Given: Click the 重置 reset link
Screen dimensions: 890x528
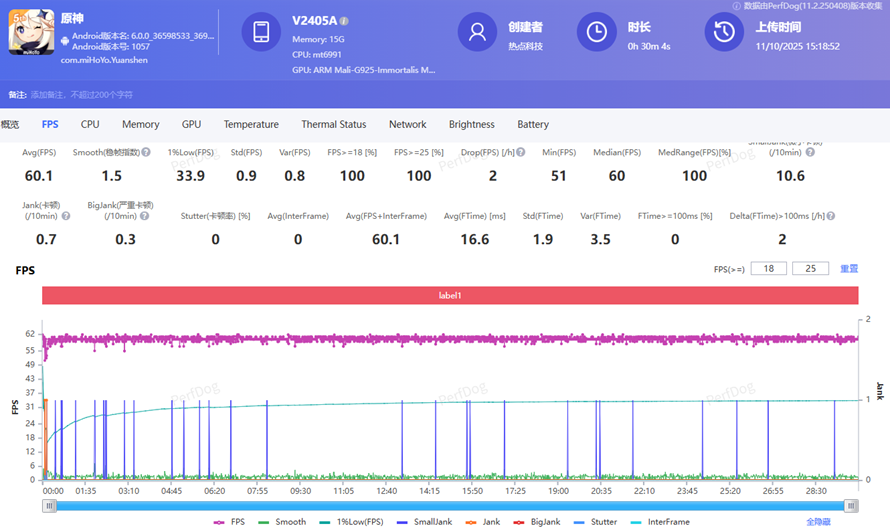Looking at the screenshot, I should pyautogui.click(x=848, y=269).
